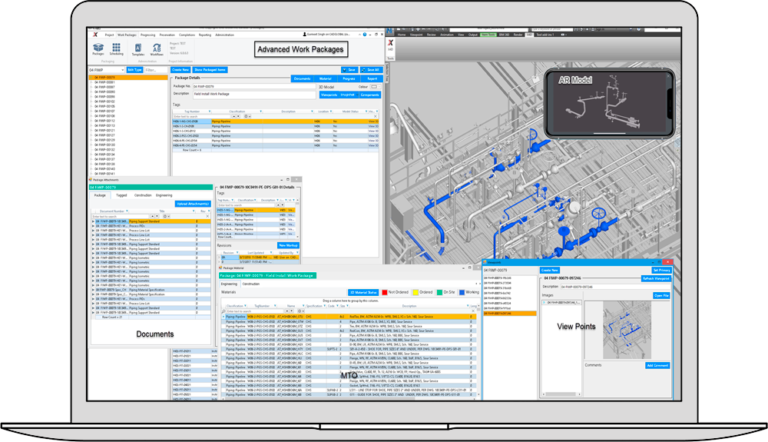This screenshot has height=442, width=768.
Task: Click the red Not Ordered legend swatch
Action: click(x=384, y=293)
